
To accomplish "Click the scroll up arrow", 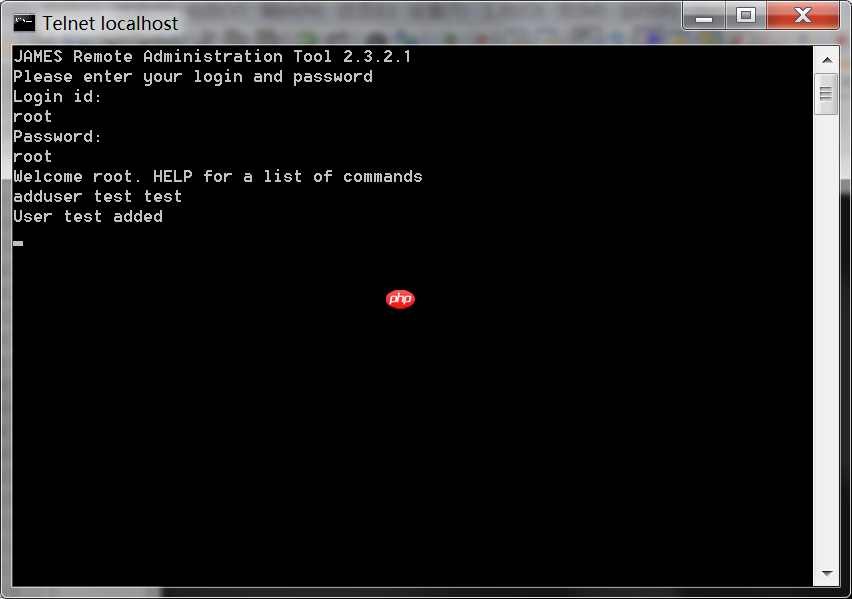I will (x=827, y=60).
